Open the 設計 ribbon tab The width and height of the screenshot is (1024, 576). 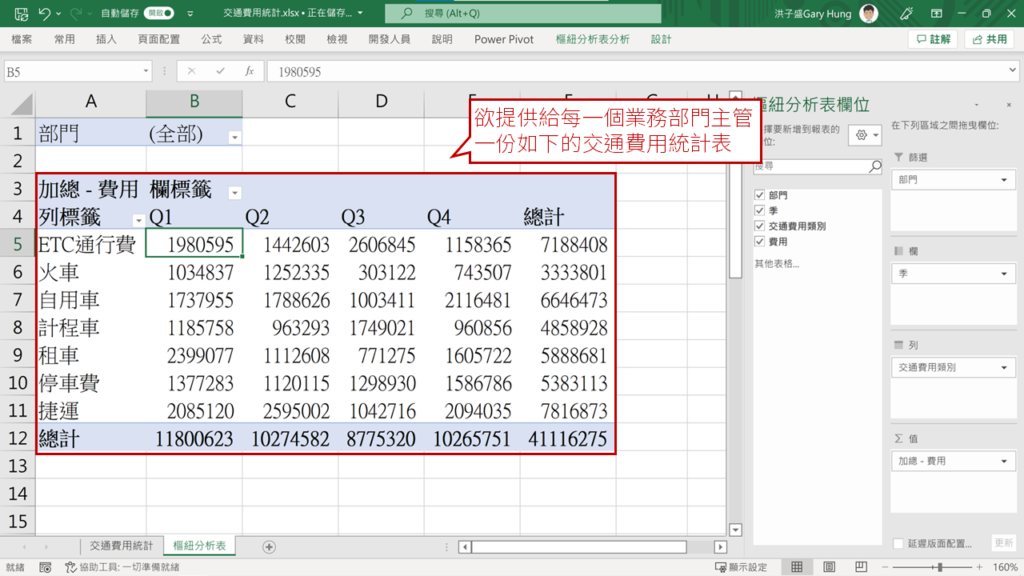coord(661,39)
